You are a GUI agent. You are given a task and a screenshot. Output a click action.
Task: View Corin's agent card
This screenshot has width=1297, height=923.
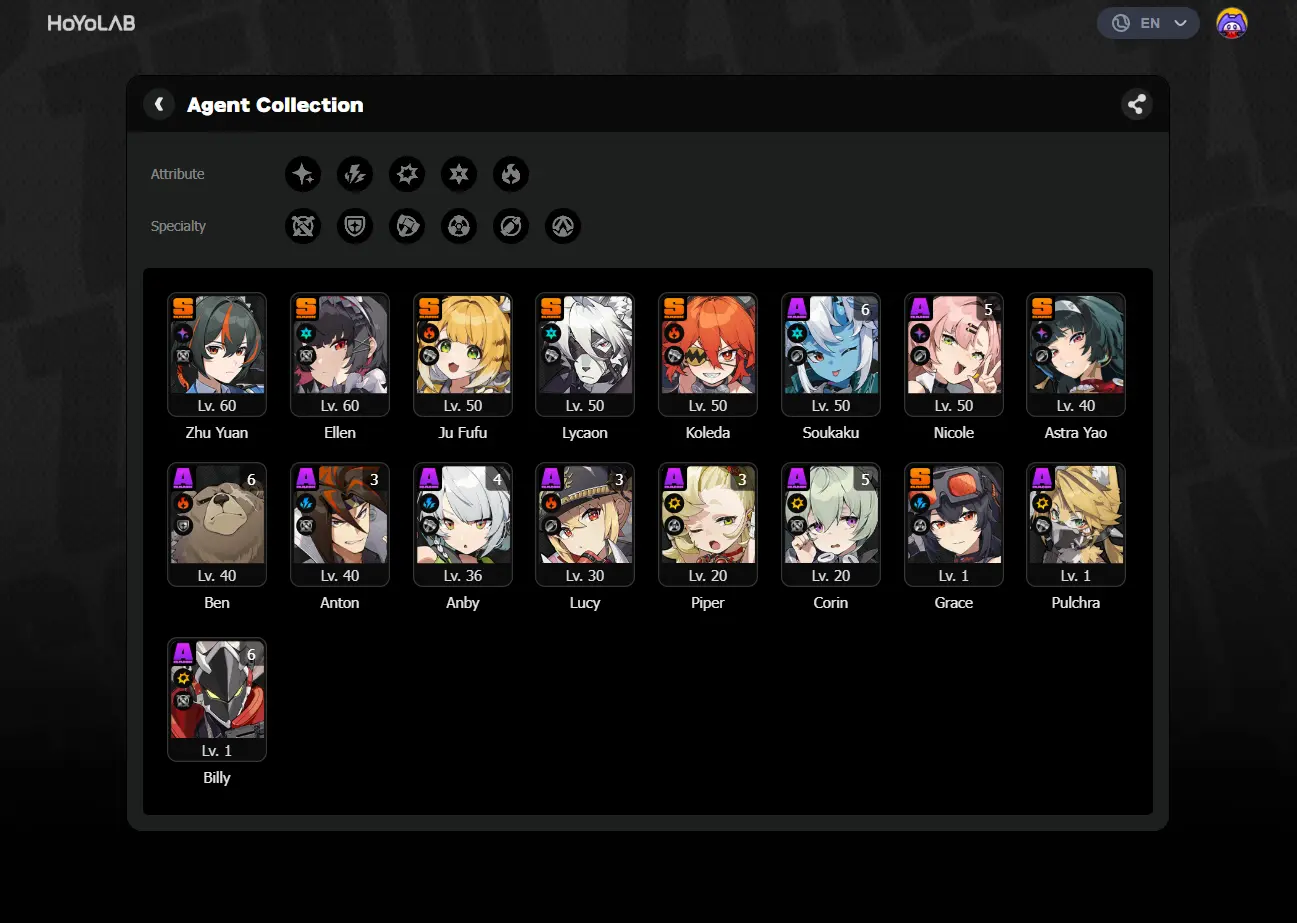click(x=831, y=524)
